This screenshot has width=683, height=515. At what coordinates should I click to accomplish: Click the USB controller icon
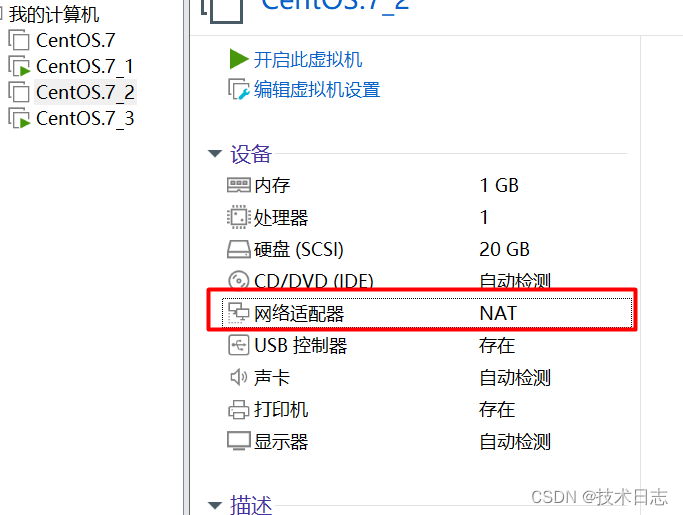239,345
